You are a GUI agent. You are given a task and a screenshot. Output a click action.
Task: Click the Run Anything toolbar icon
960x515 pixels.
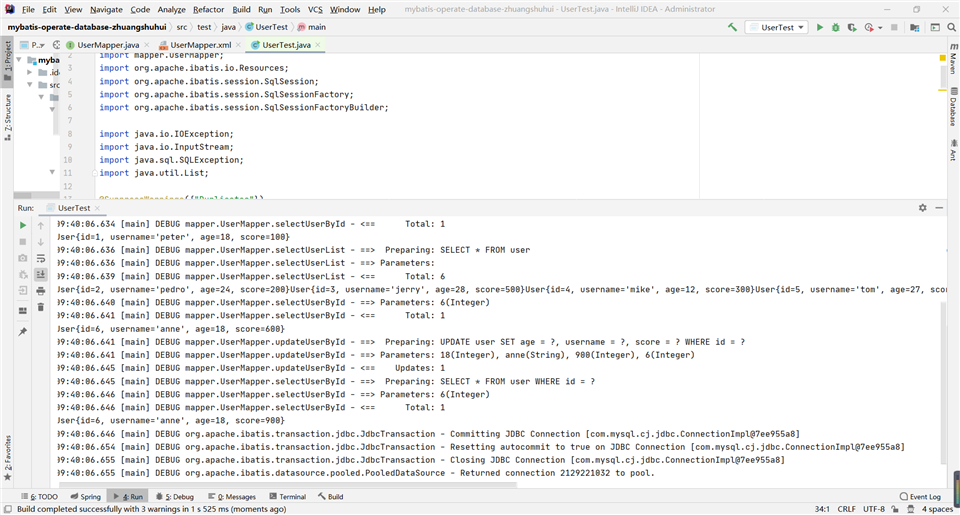point(935,27)
